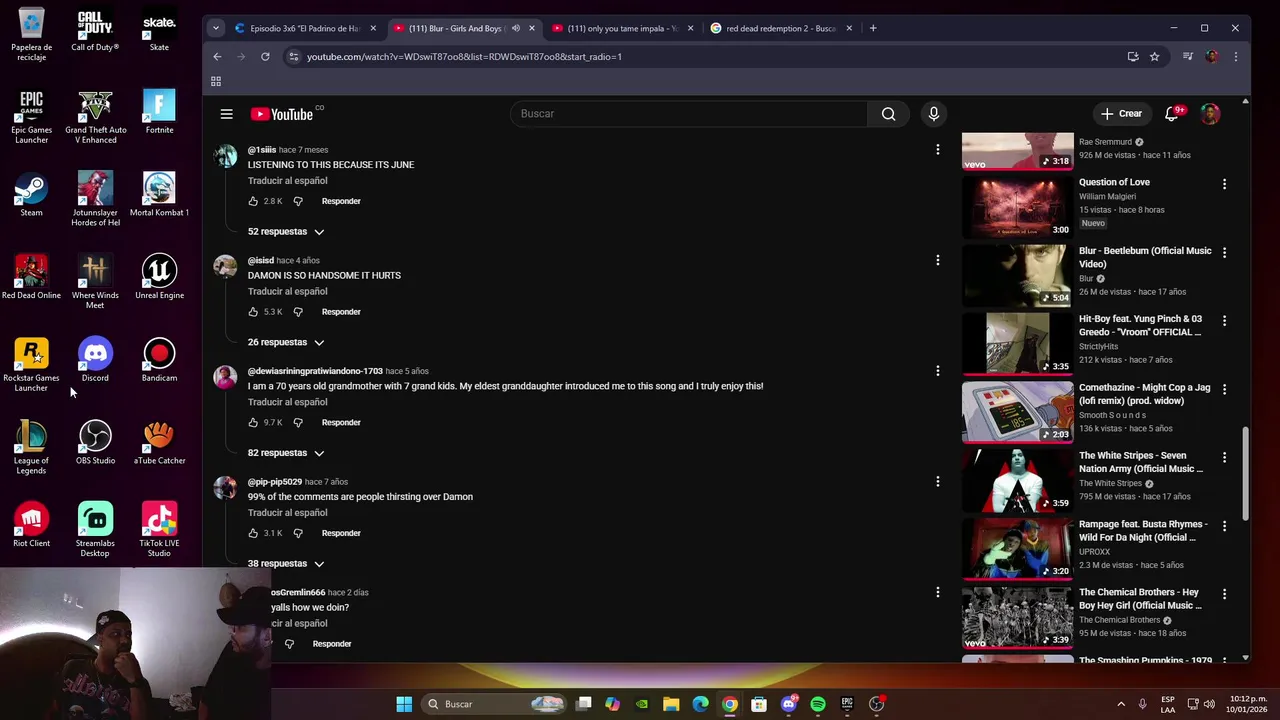Close the red dead redemption 2 tab

(x=849, y=28)
